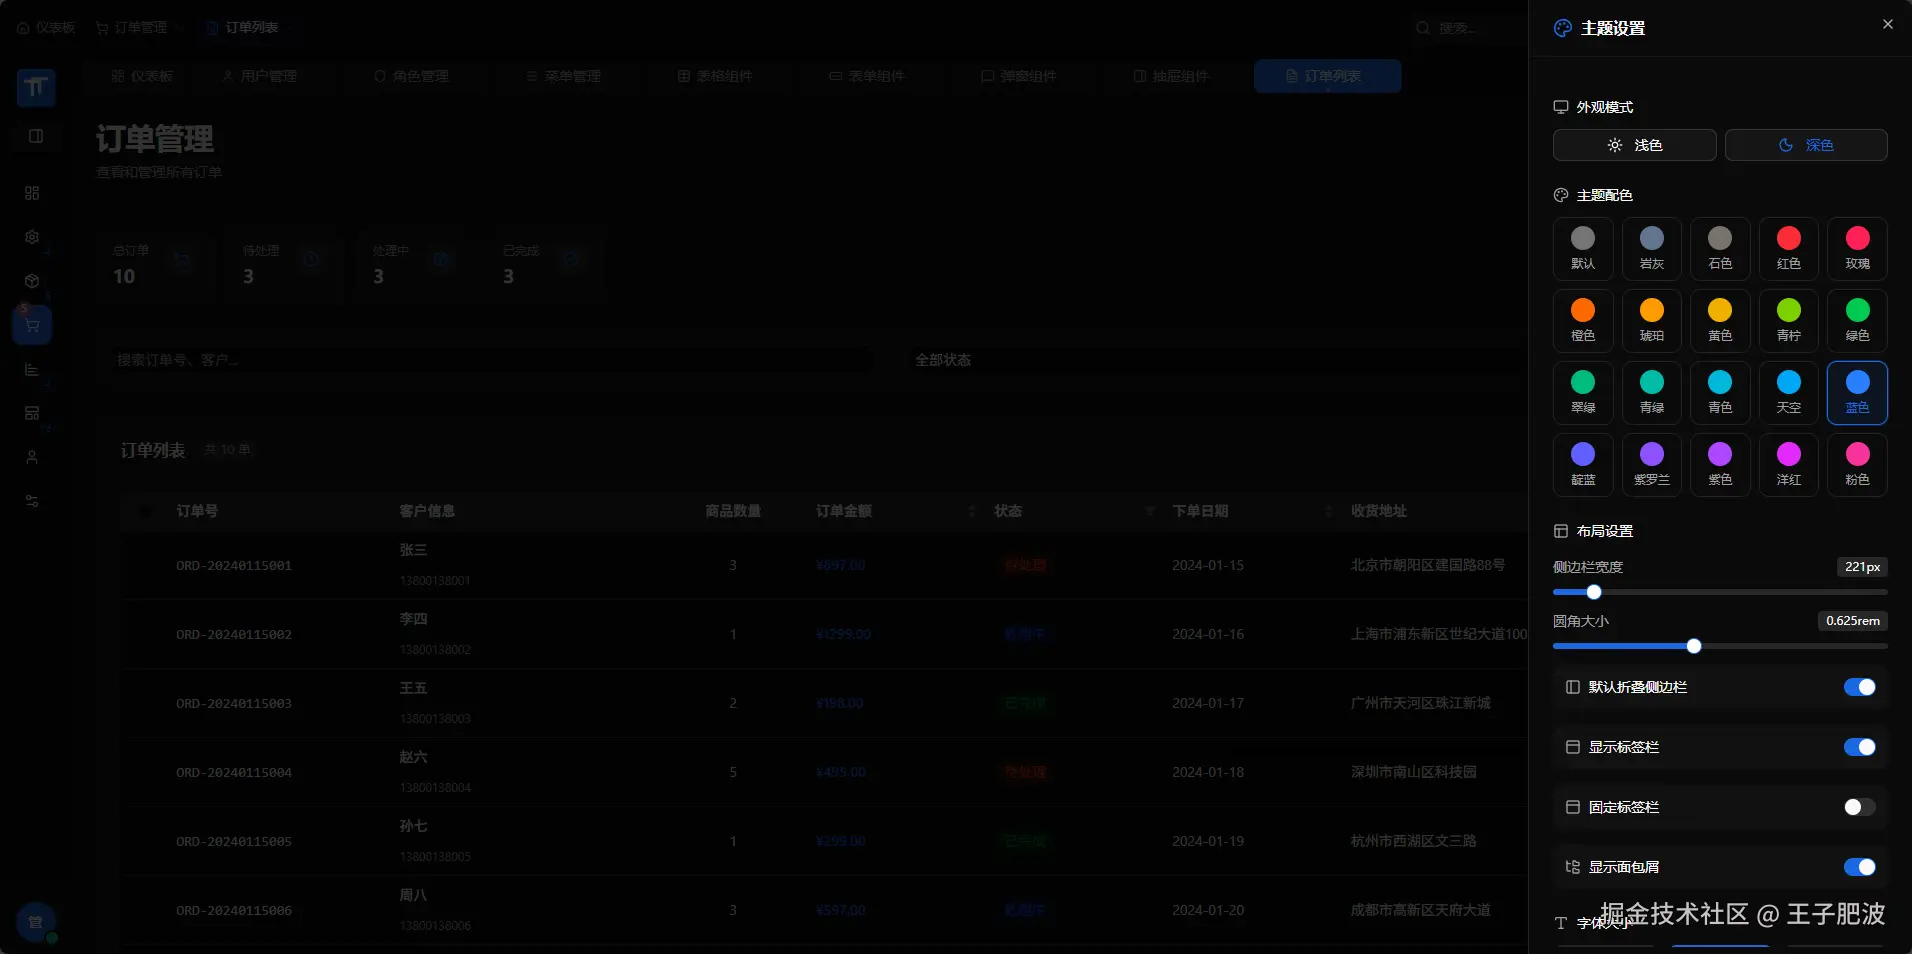Choose the 岩灰 theme color
The width and height of the screenshot is (1912, 954).
pos(1652,249)
